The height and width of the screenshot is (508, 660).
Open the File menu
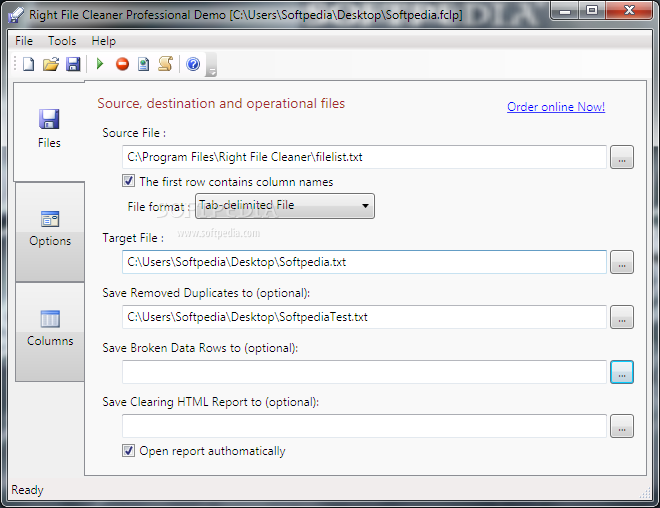24,41
